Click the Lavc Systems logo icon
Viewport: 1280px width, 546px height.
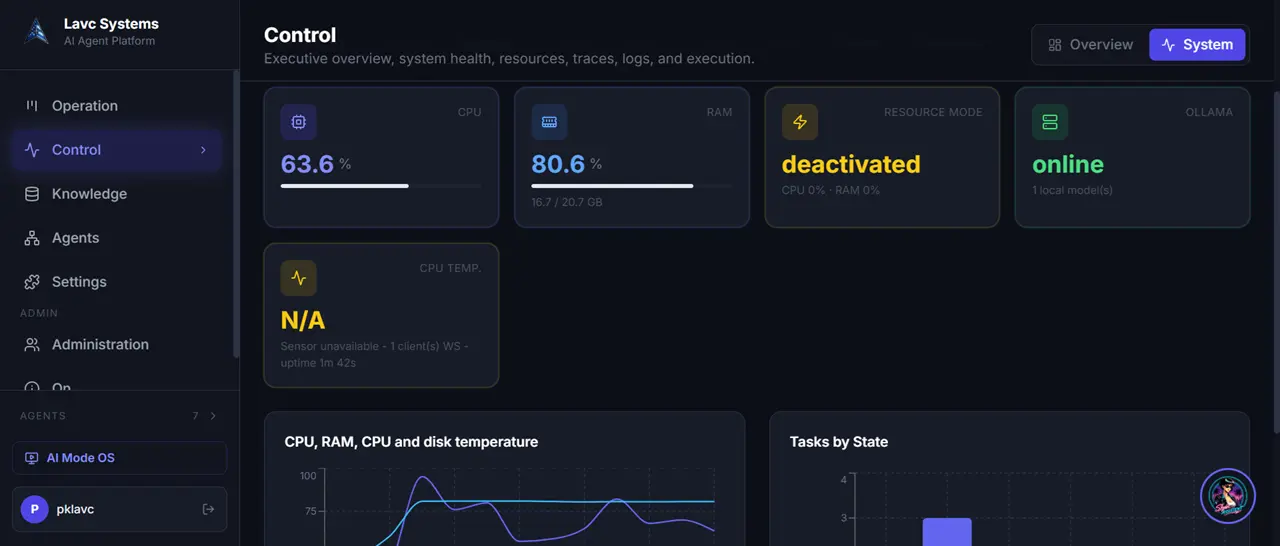37,32
